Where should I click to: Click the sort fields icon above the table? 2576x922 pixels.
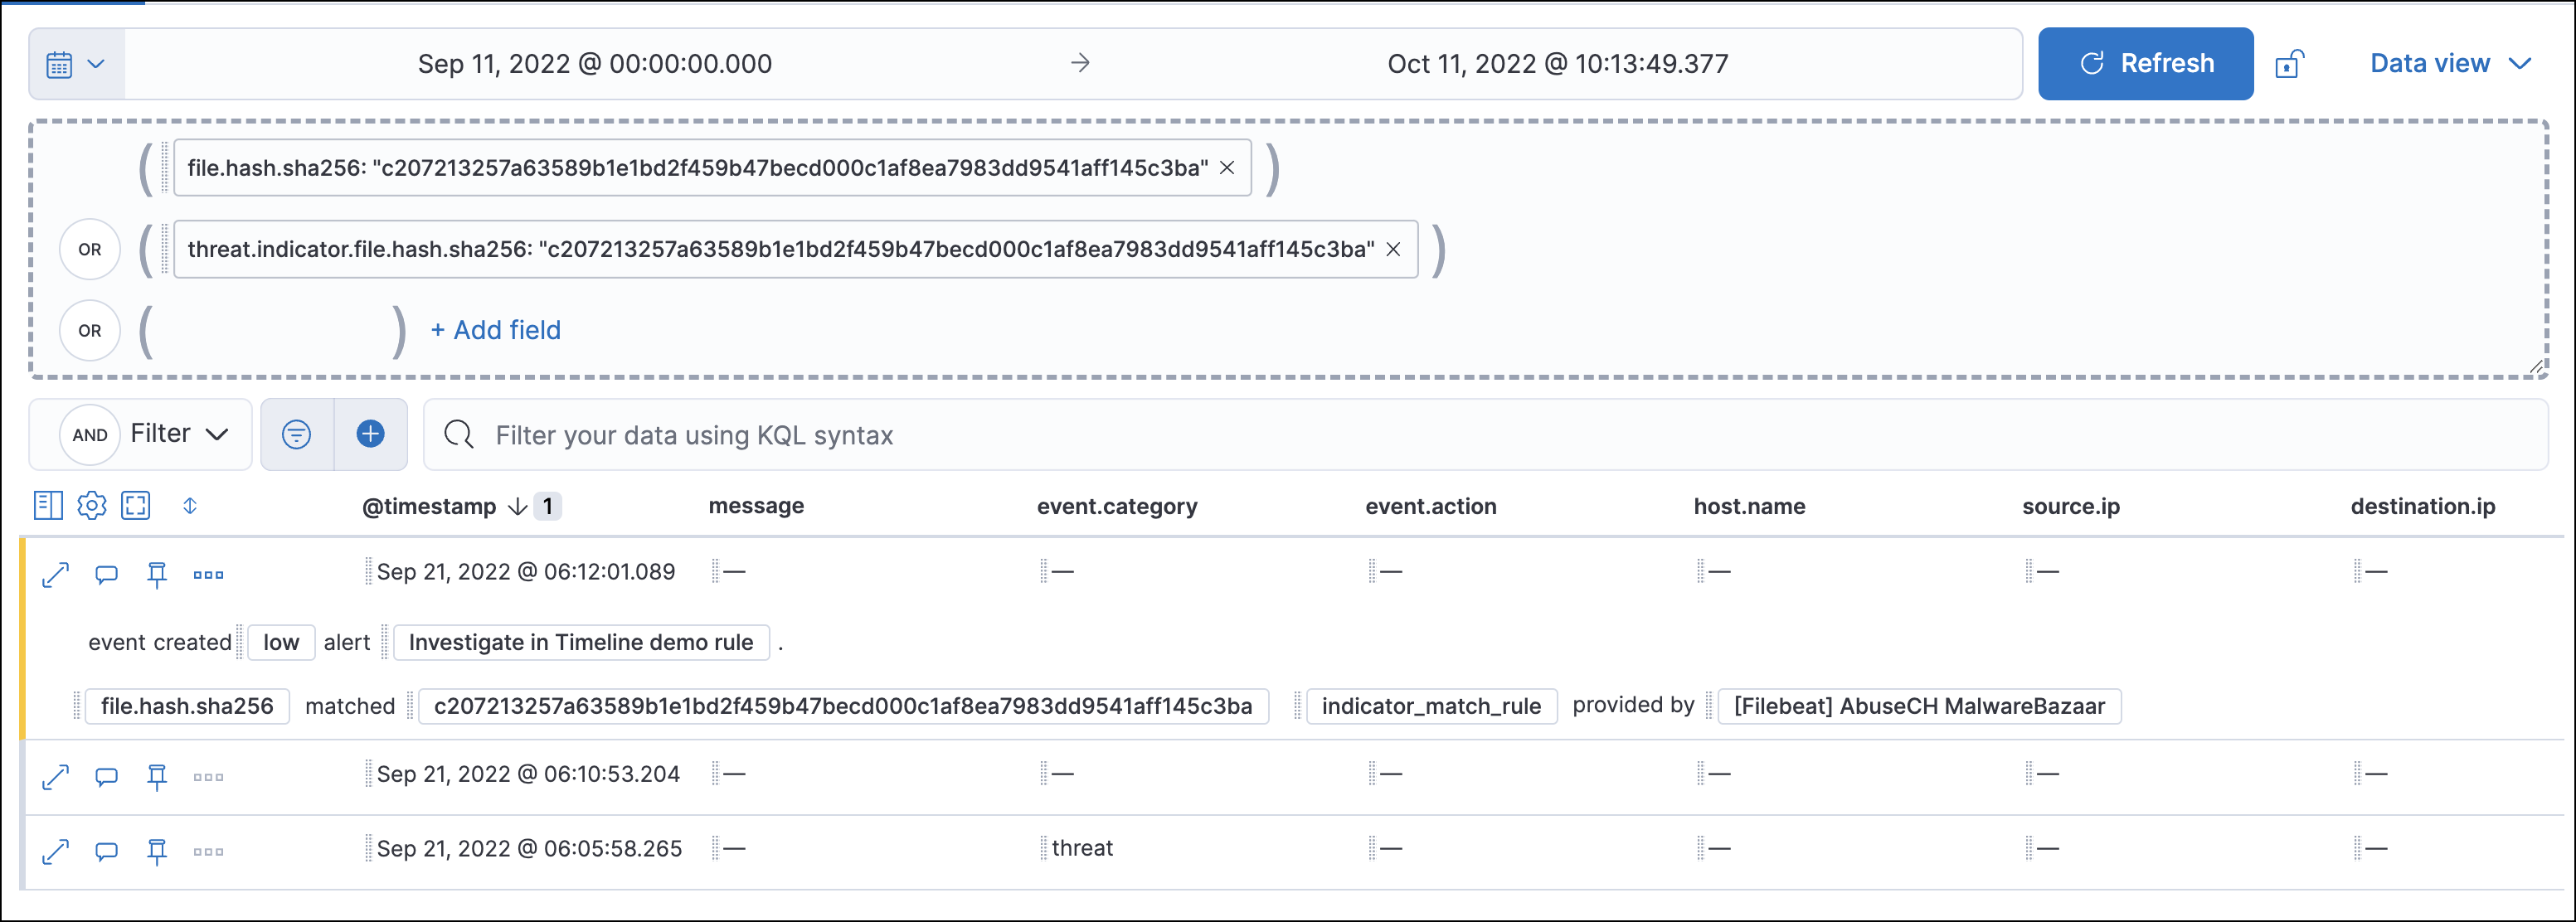189,505
